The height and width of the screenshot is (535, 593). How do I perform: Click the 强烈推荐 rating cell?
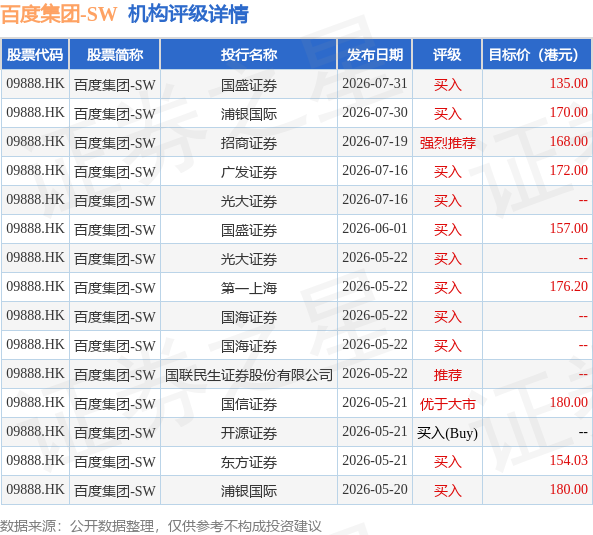point(447,143)
